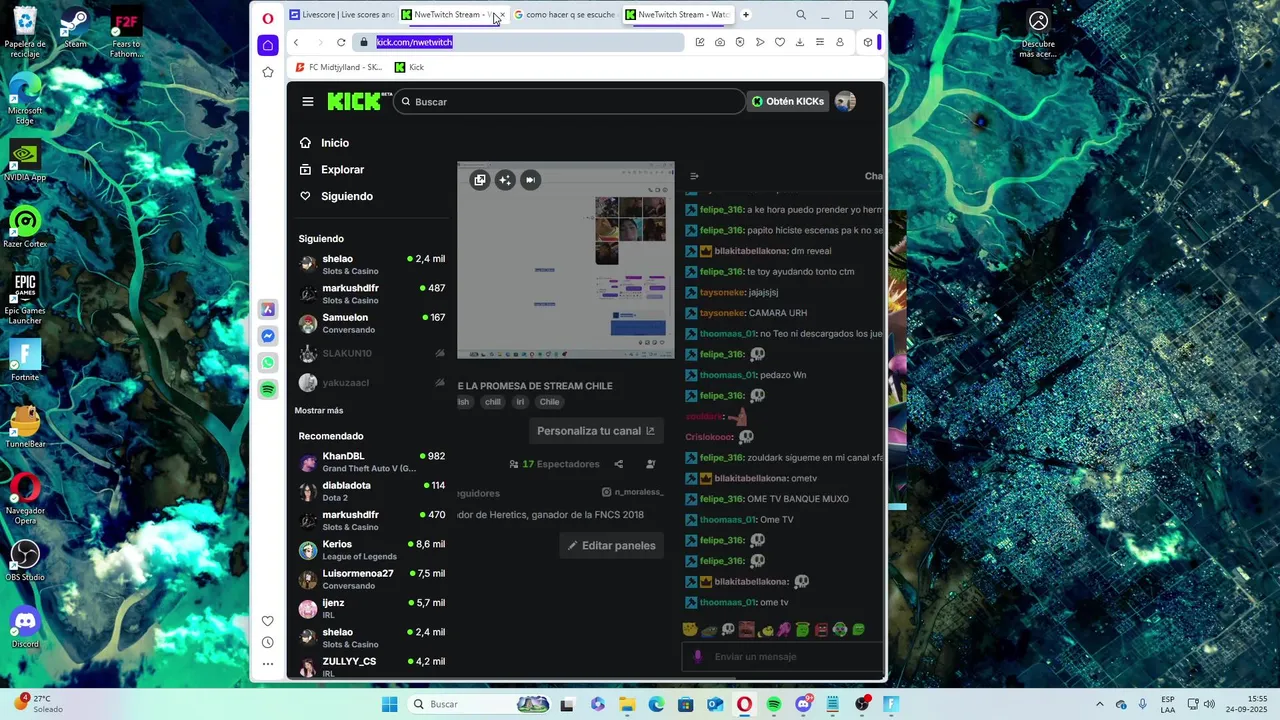Click the sparkle clip icon on video
This screenshot has width=1280, height=720.
(505, 180)
